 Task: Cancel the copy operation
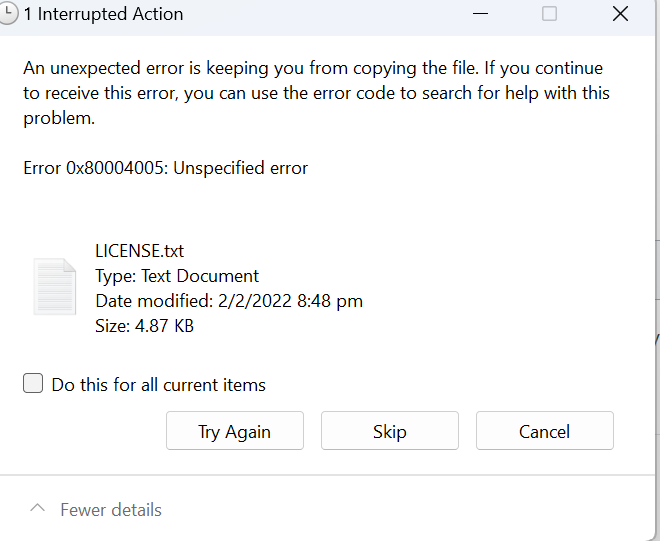(x=544, y=432)
